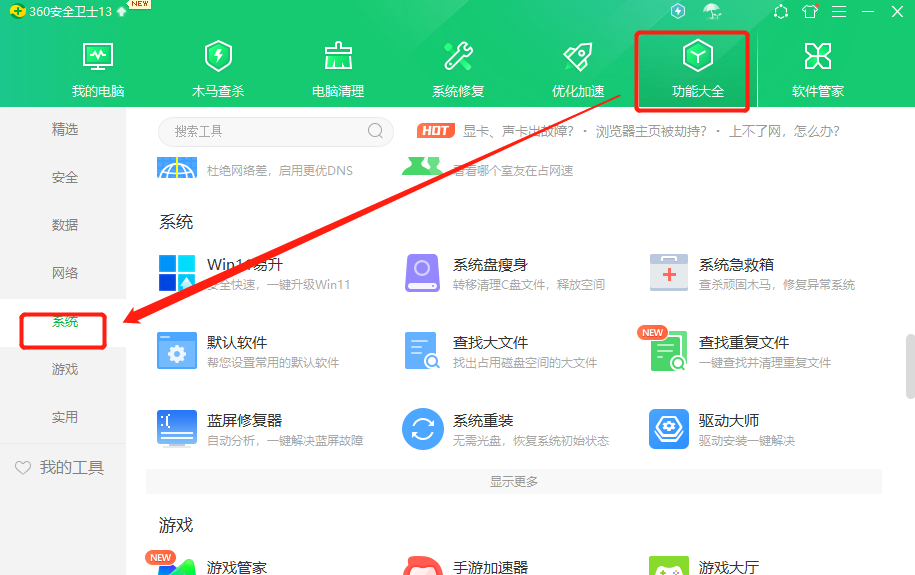Click 系统急救箱 title text

pos(736,264)
